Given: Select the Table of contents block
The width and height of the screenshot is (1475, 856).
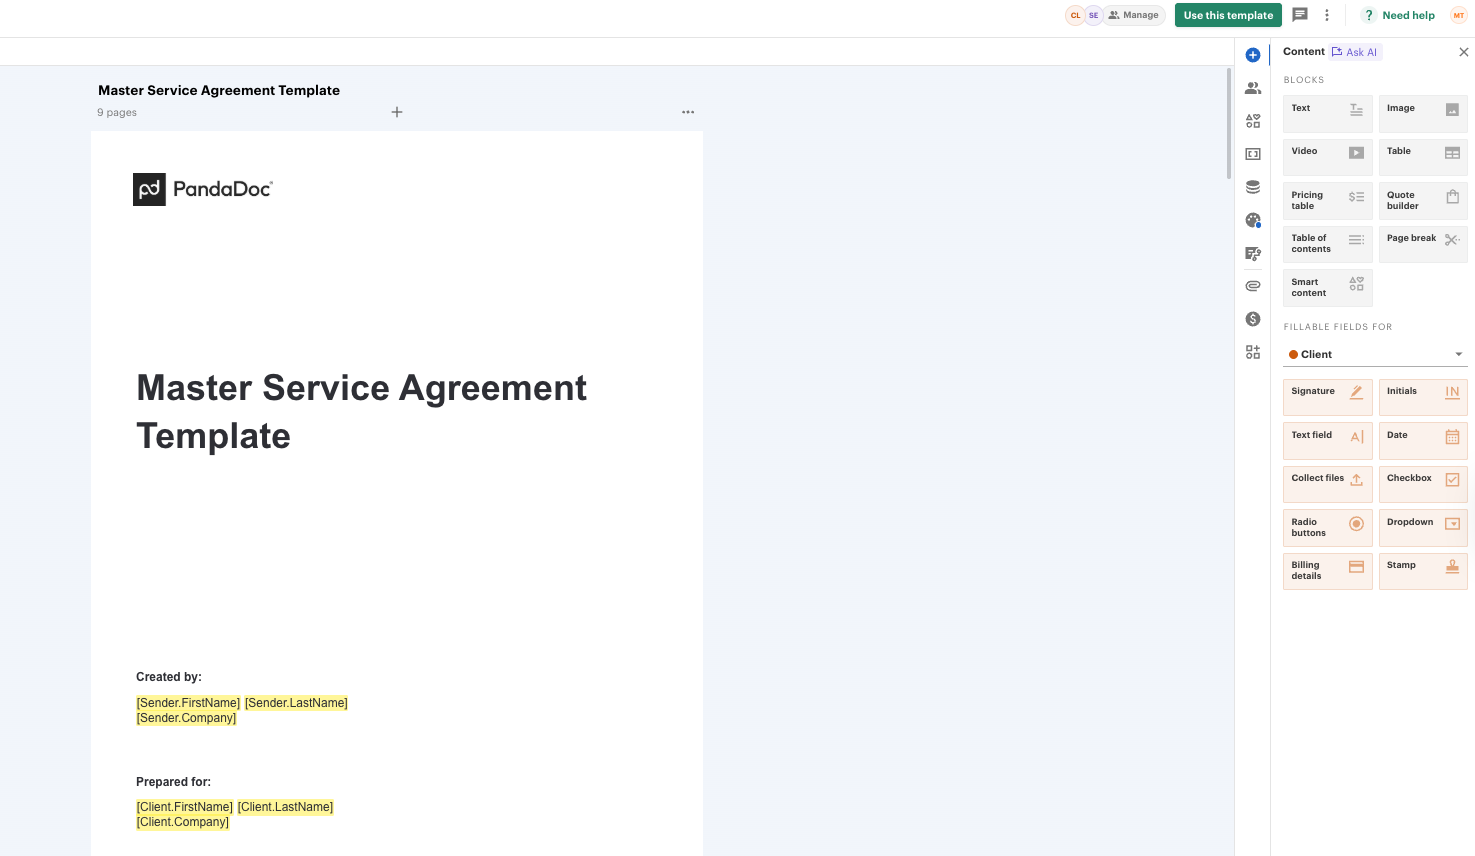Looking at the screenshot, I should click(1328, 244).
